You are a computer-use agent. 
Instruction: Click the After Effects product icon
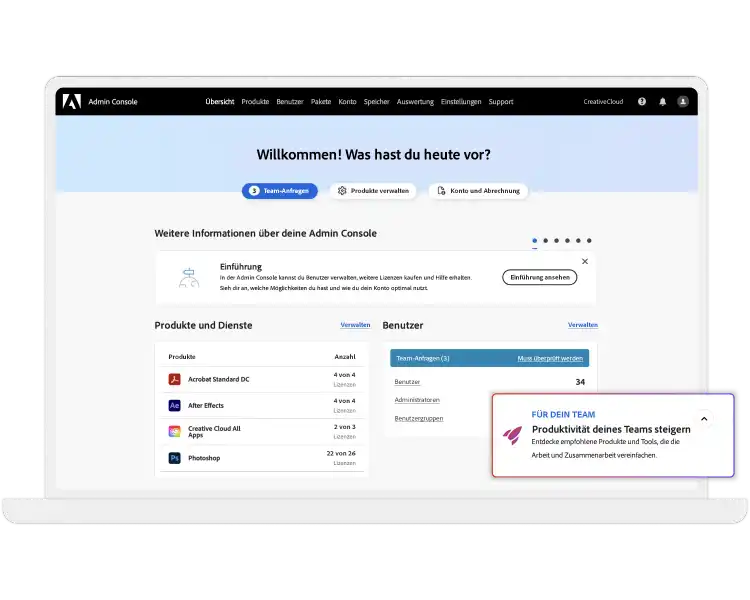175,406
